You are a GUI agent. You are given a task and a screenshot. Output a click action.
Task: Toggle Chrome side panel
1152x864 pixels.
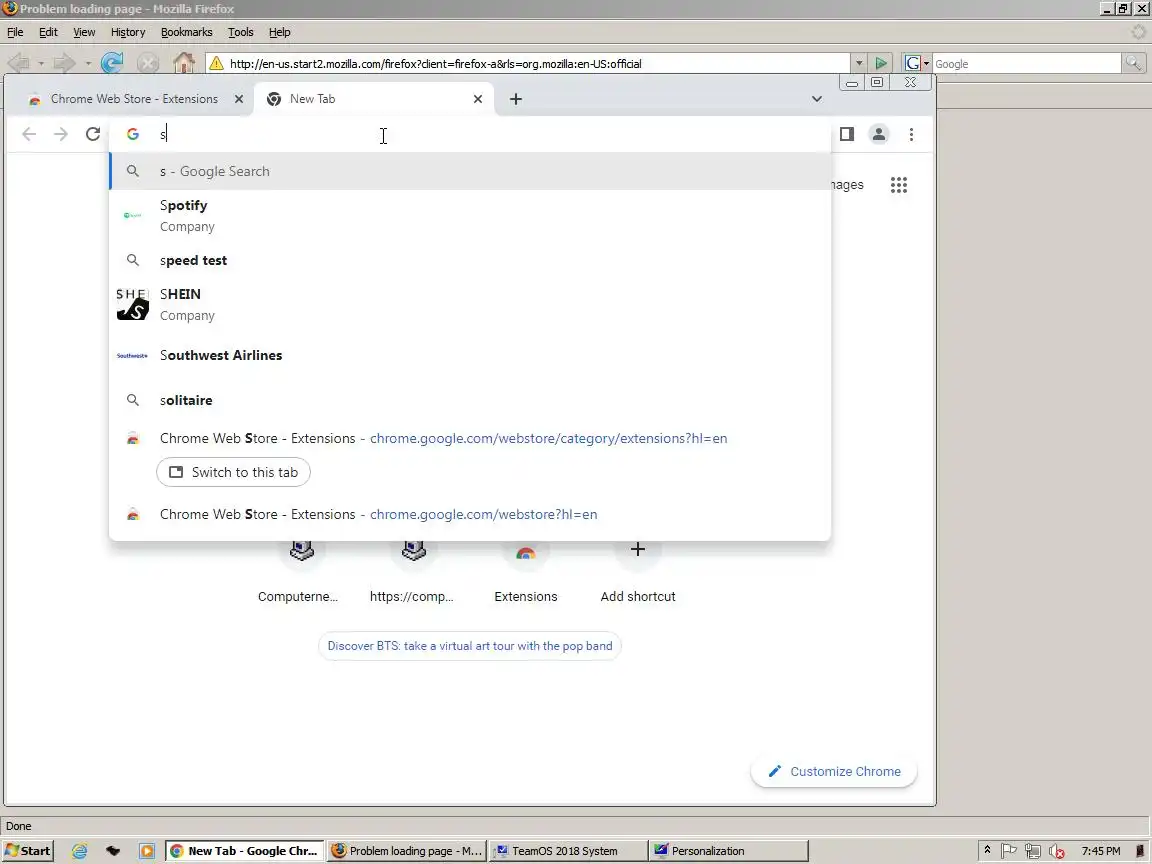tap(846, 134)
